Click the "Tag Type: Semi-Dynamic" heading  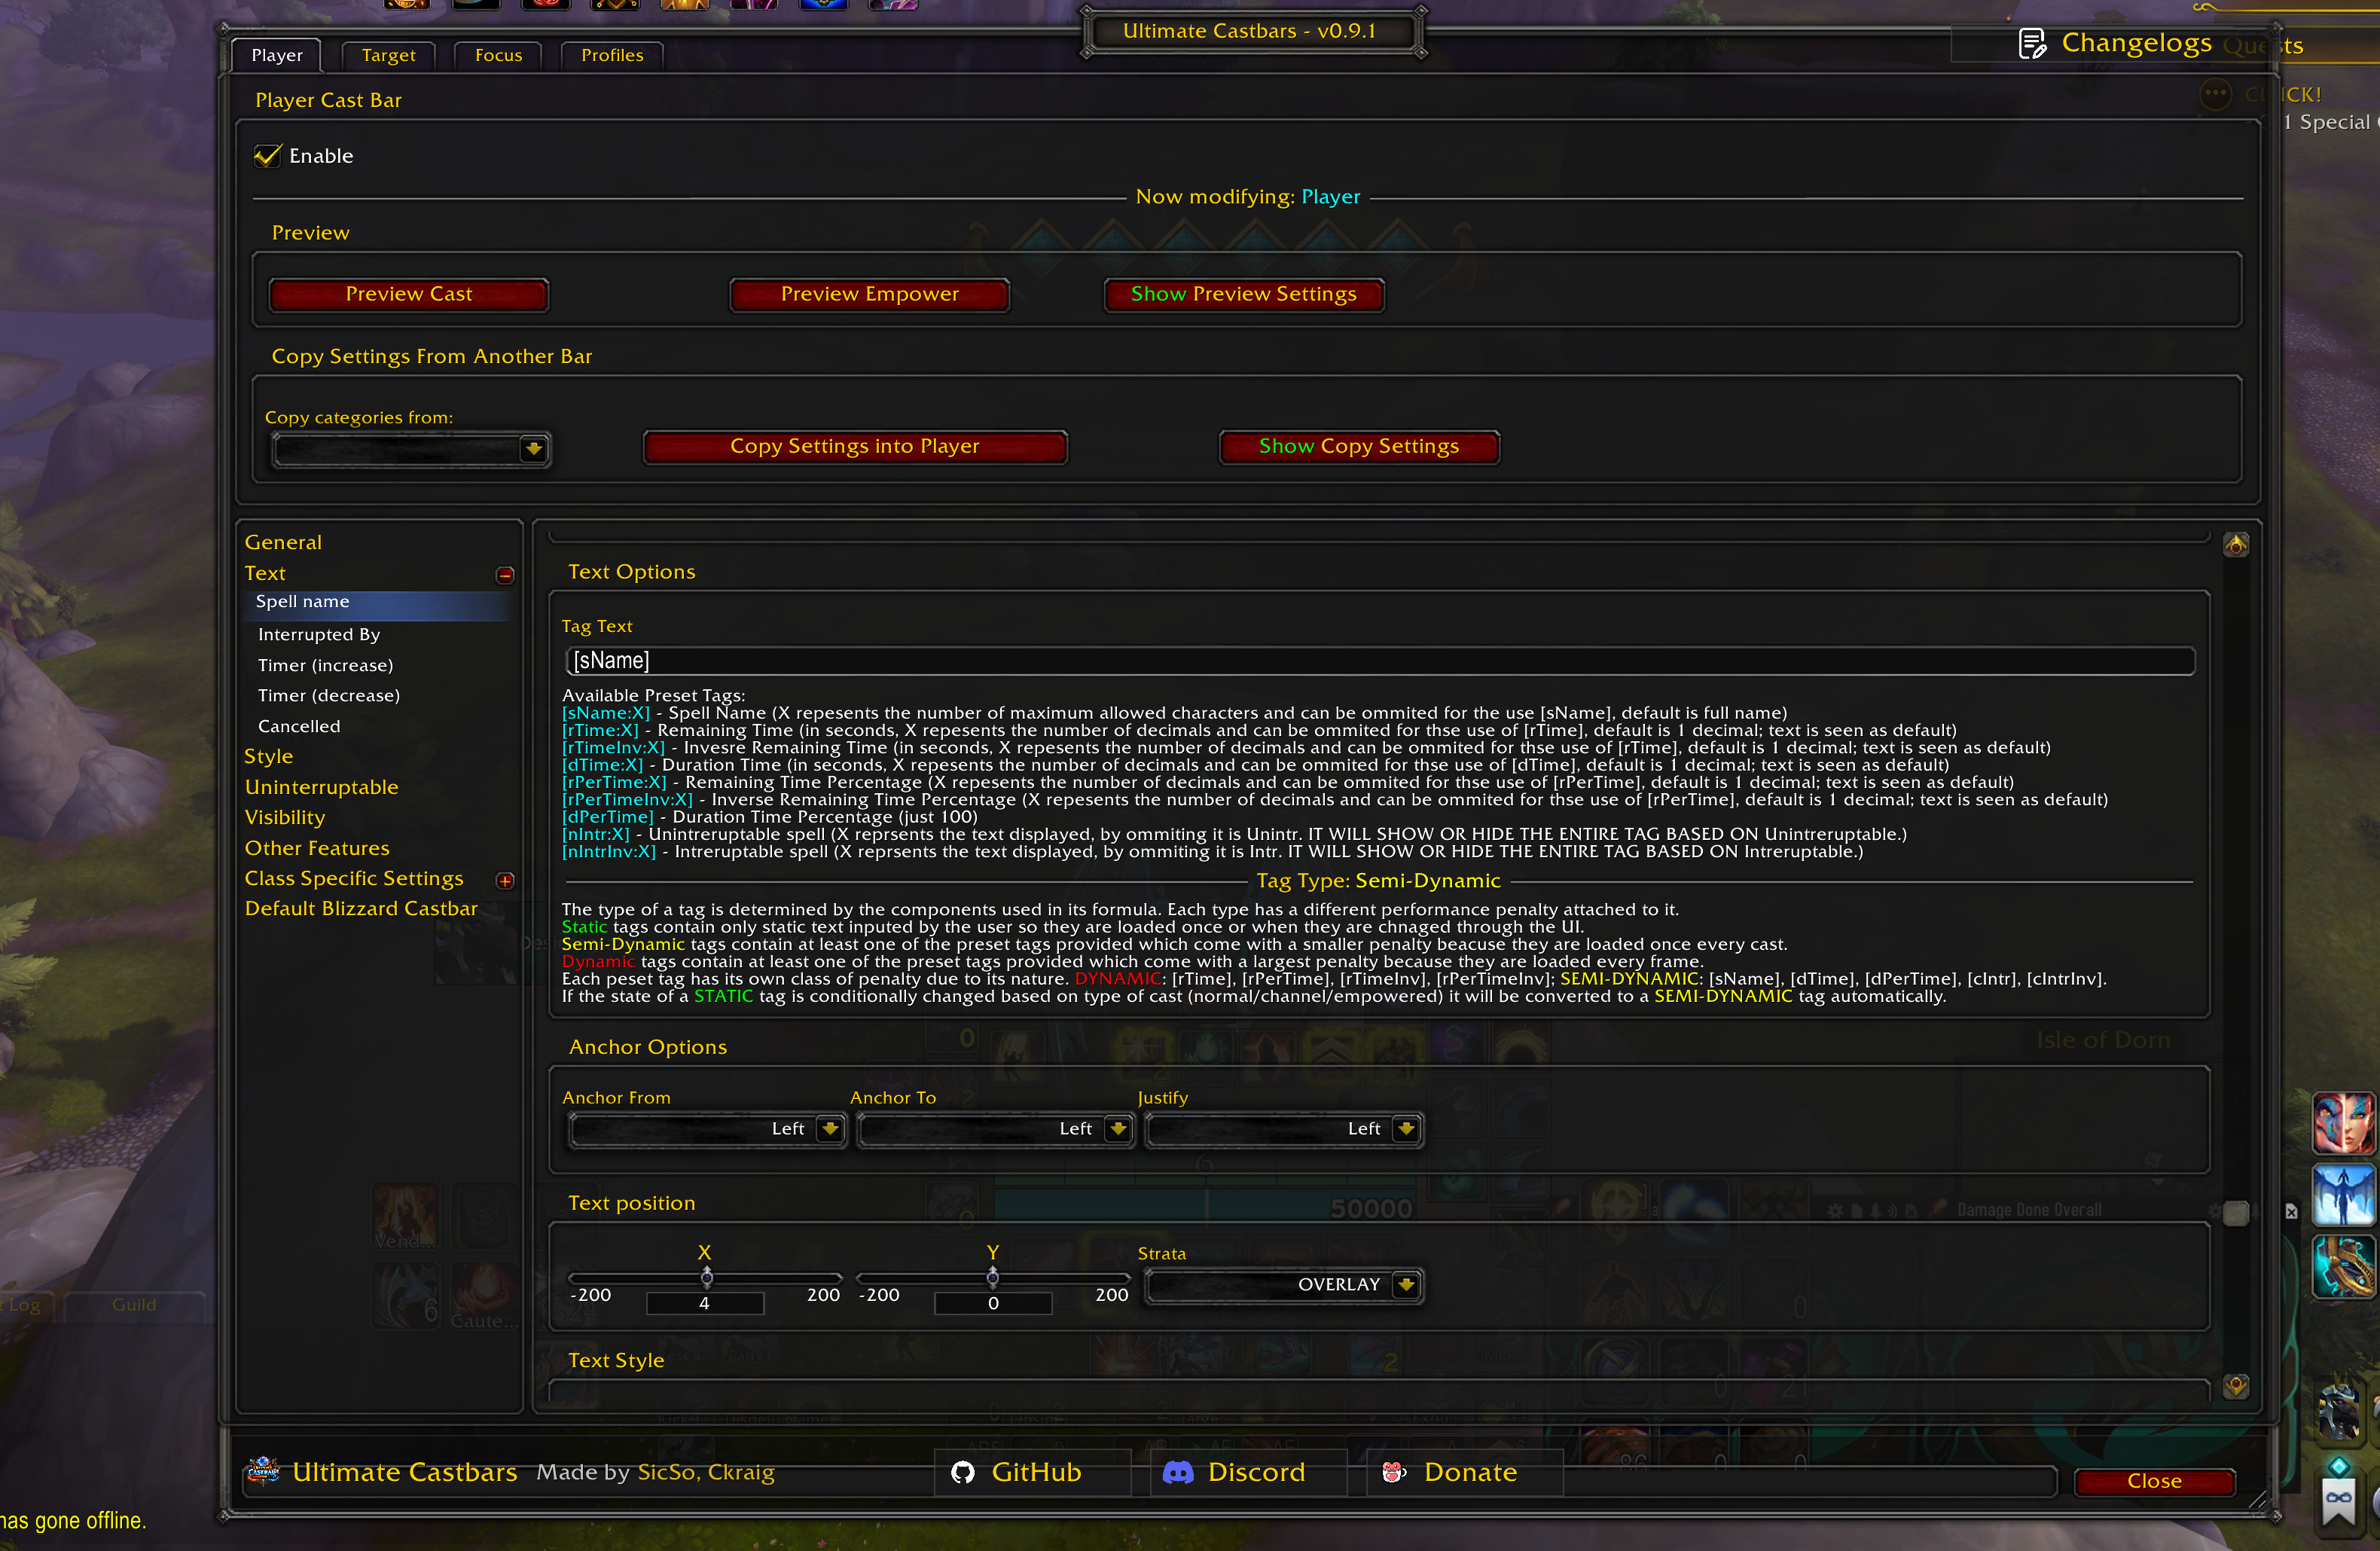(1378, 881)
